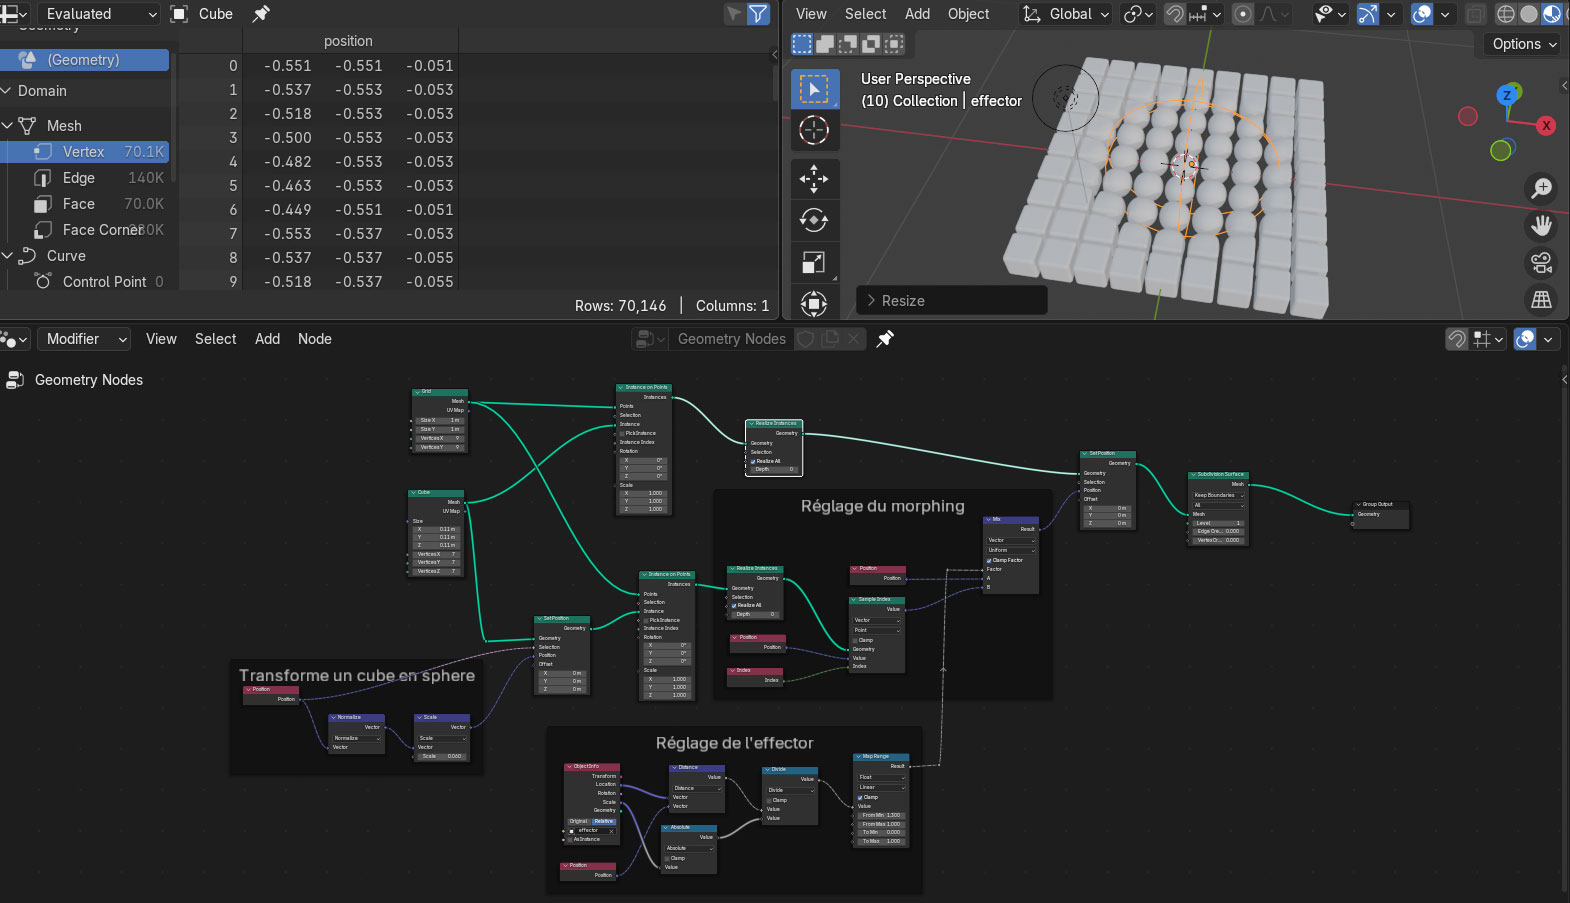Select the Relative button in Object Info node

(604, 821)
